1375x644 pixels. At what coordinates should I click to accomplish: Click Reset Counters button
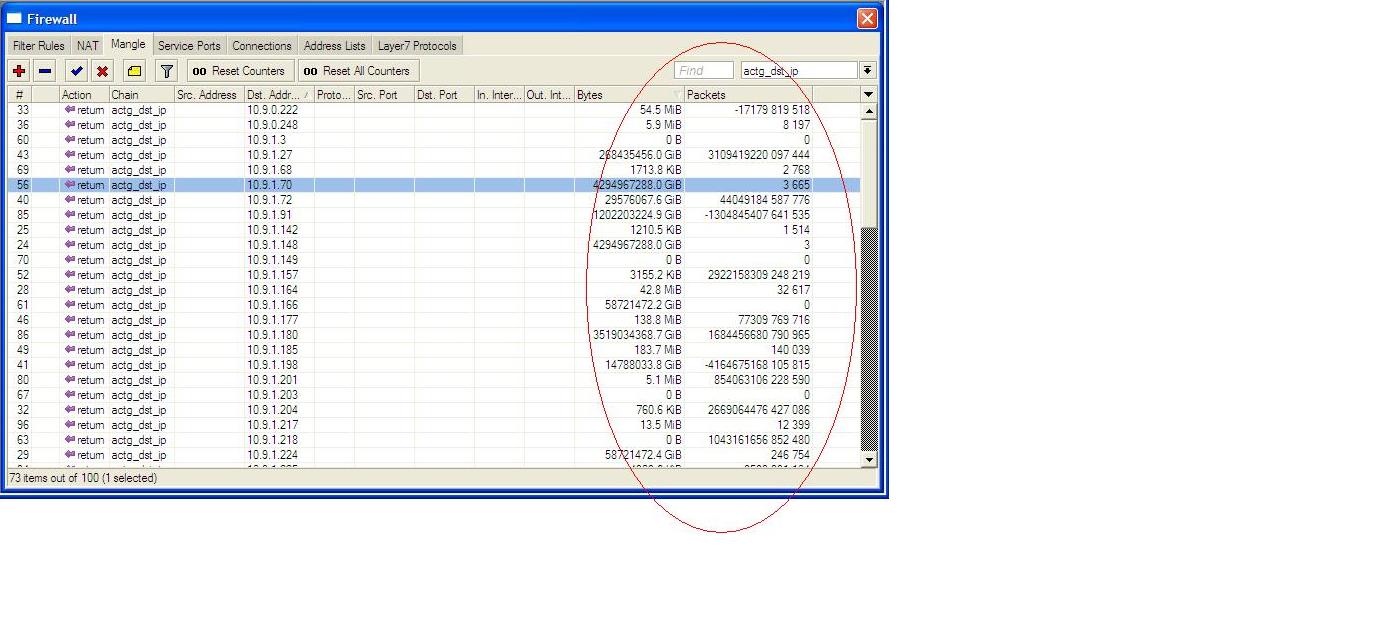[240, 71]
